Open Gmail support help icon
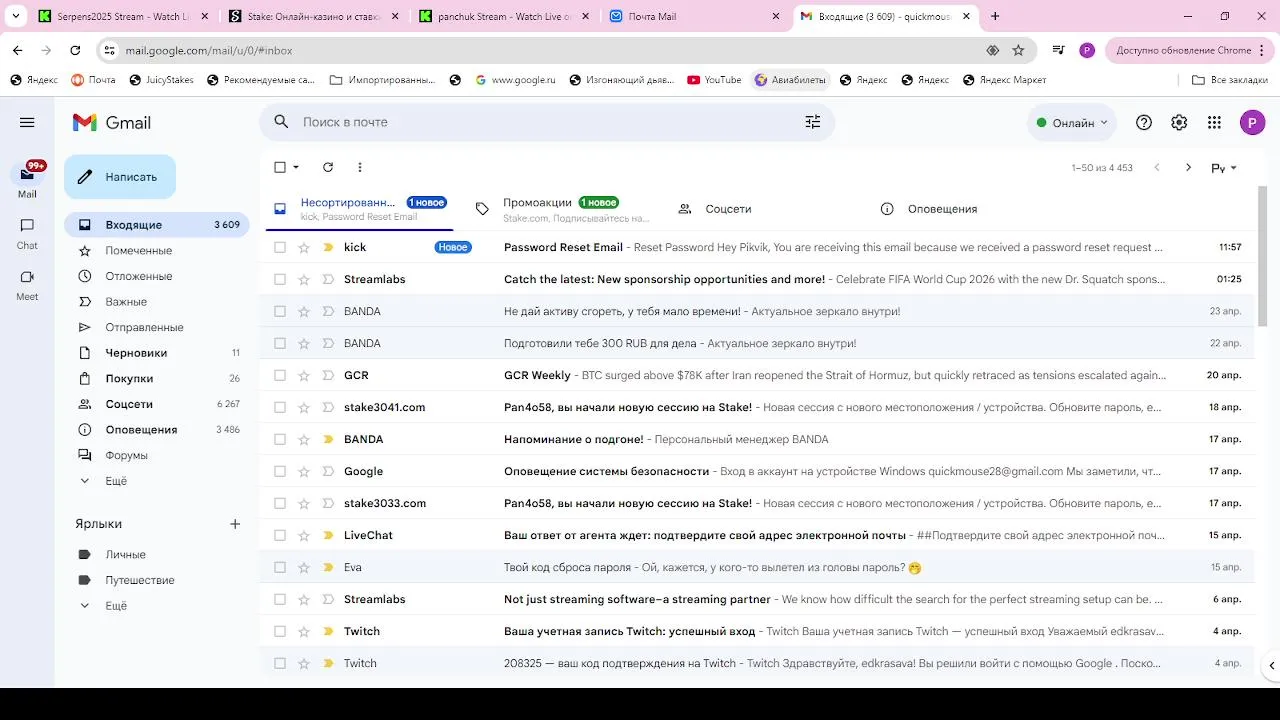Screen dimensions: 1280x720 point(1144,122)
